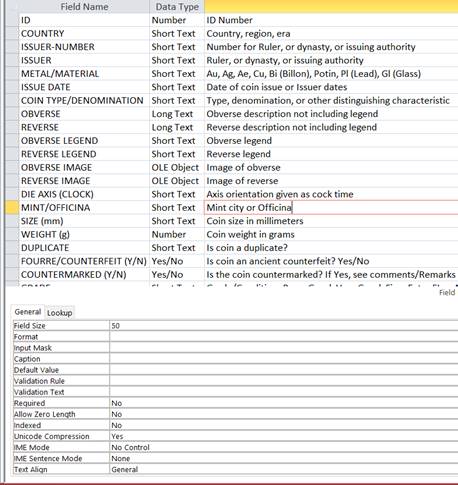Switch to the Lookup tab
The image size is (458, 485).
pyautogui.click(x=59, y=313)
